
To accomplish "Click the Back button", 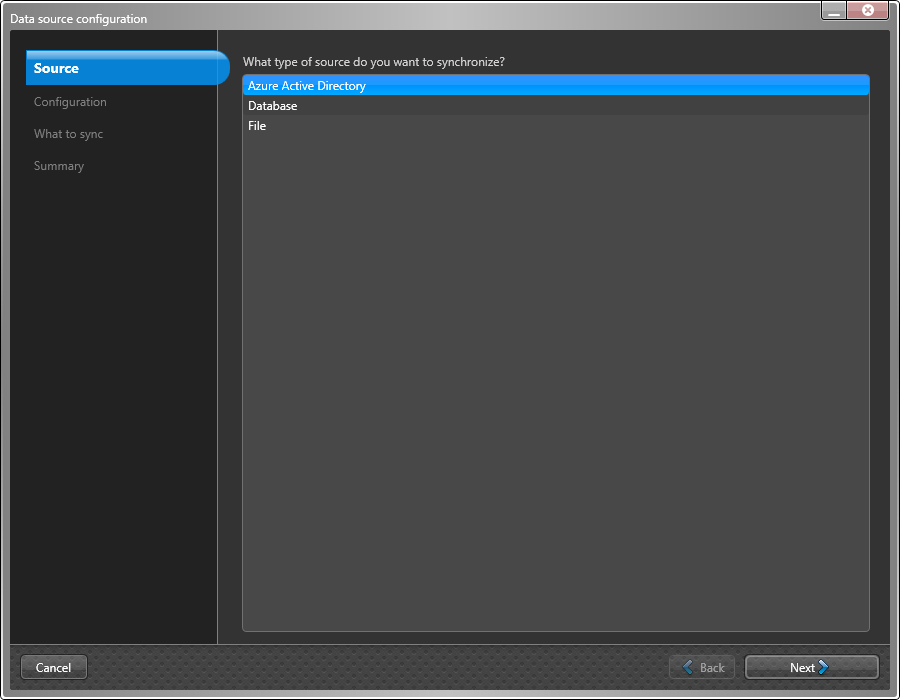I will click(x=702, y=667).
